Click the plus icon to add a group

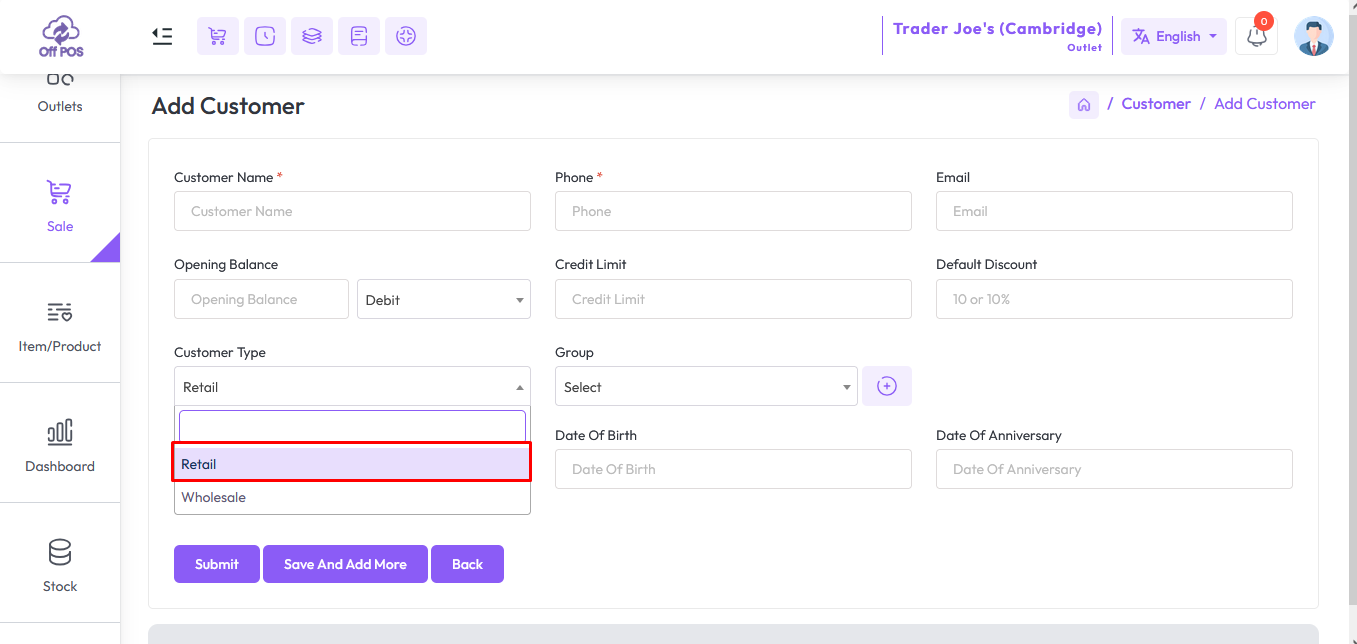point(886,387)
